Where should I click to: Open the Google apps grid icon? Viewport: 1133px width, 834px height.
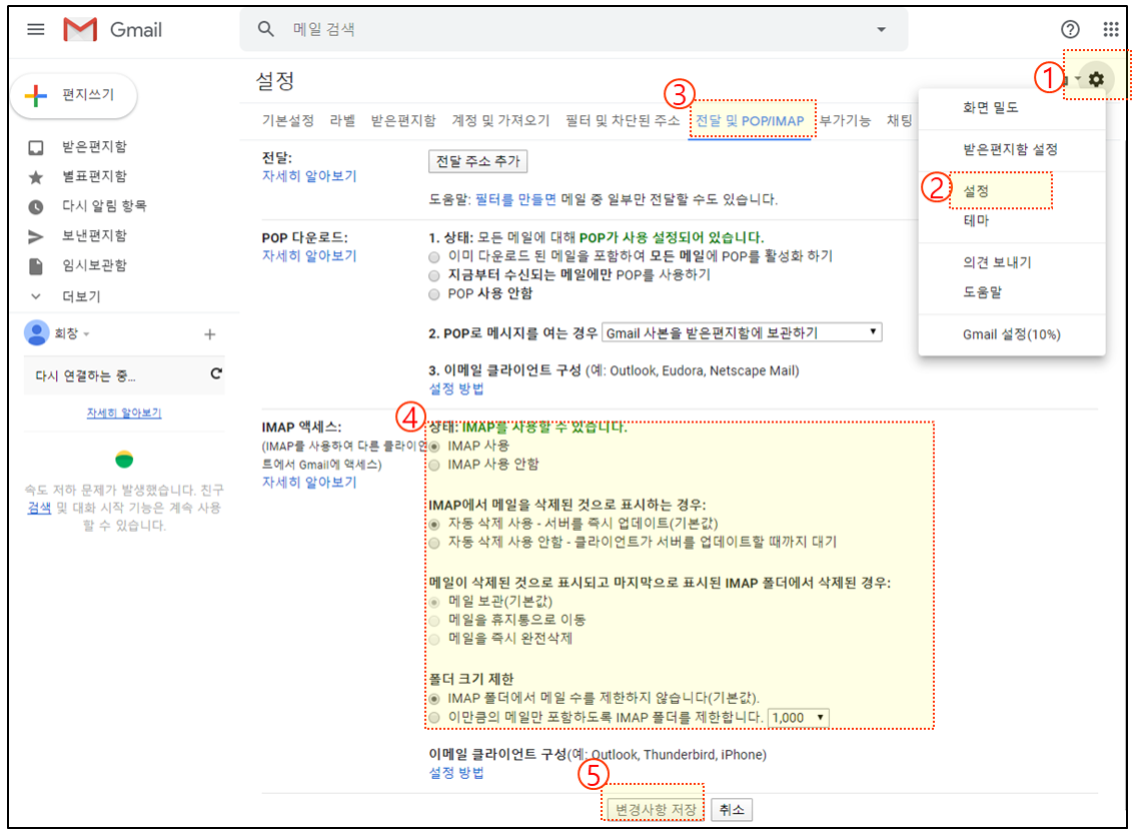(1112, 29)
